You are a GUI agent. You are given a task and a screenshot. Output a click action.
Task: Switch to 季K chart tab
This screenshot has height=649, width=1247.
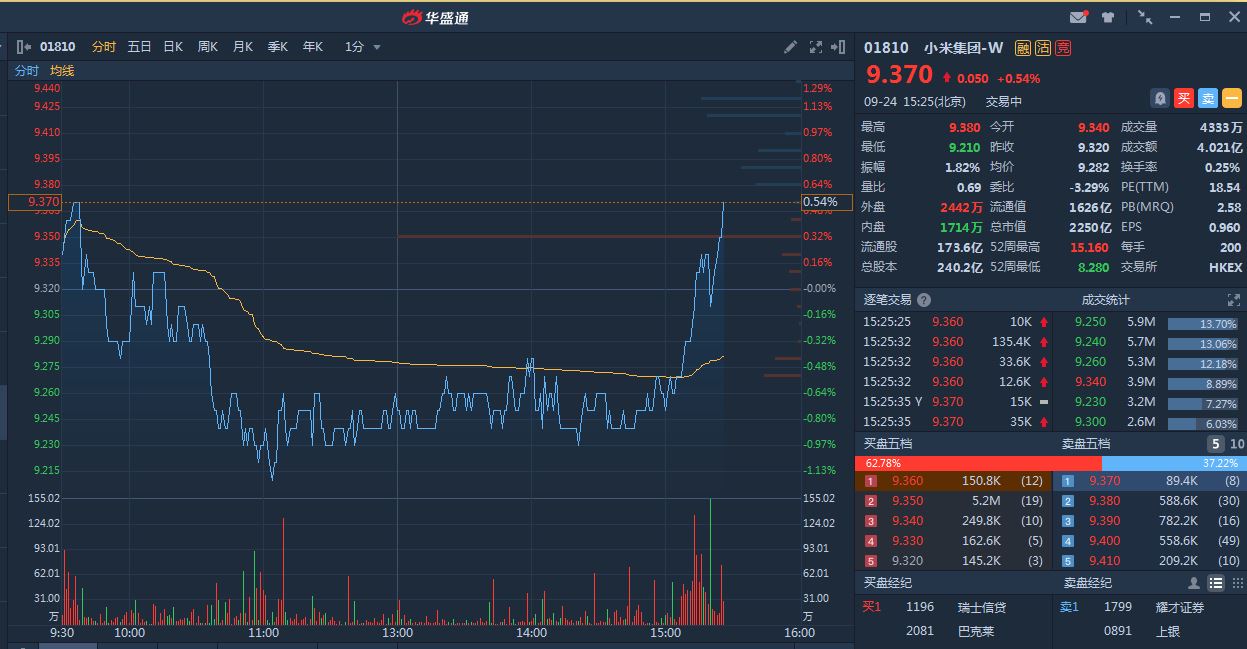point(278,47)
